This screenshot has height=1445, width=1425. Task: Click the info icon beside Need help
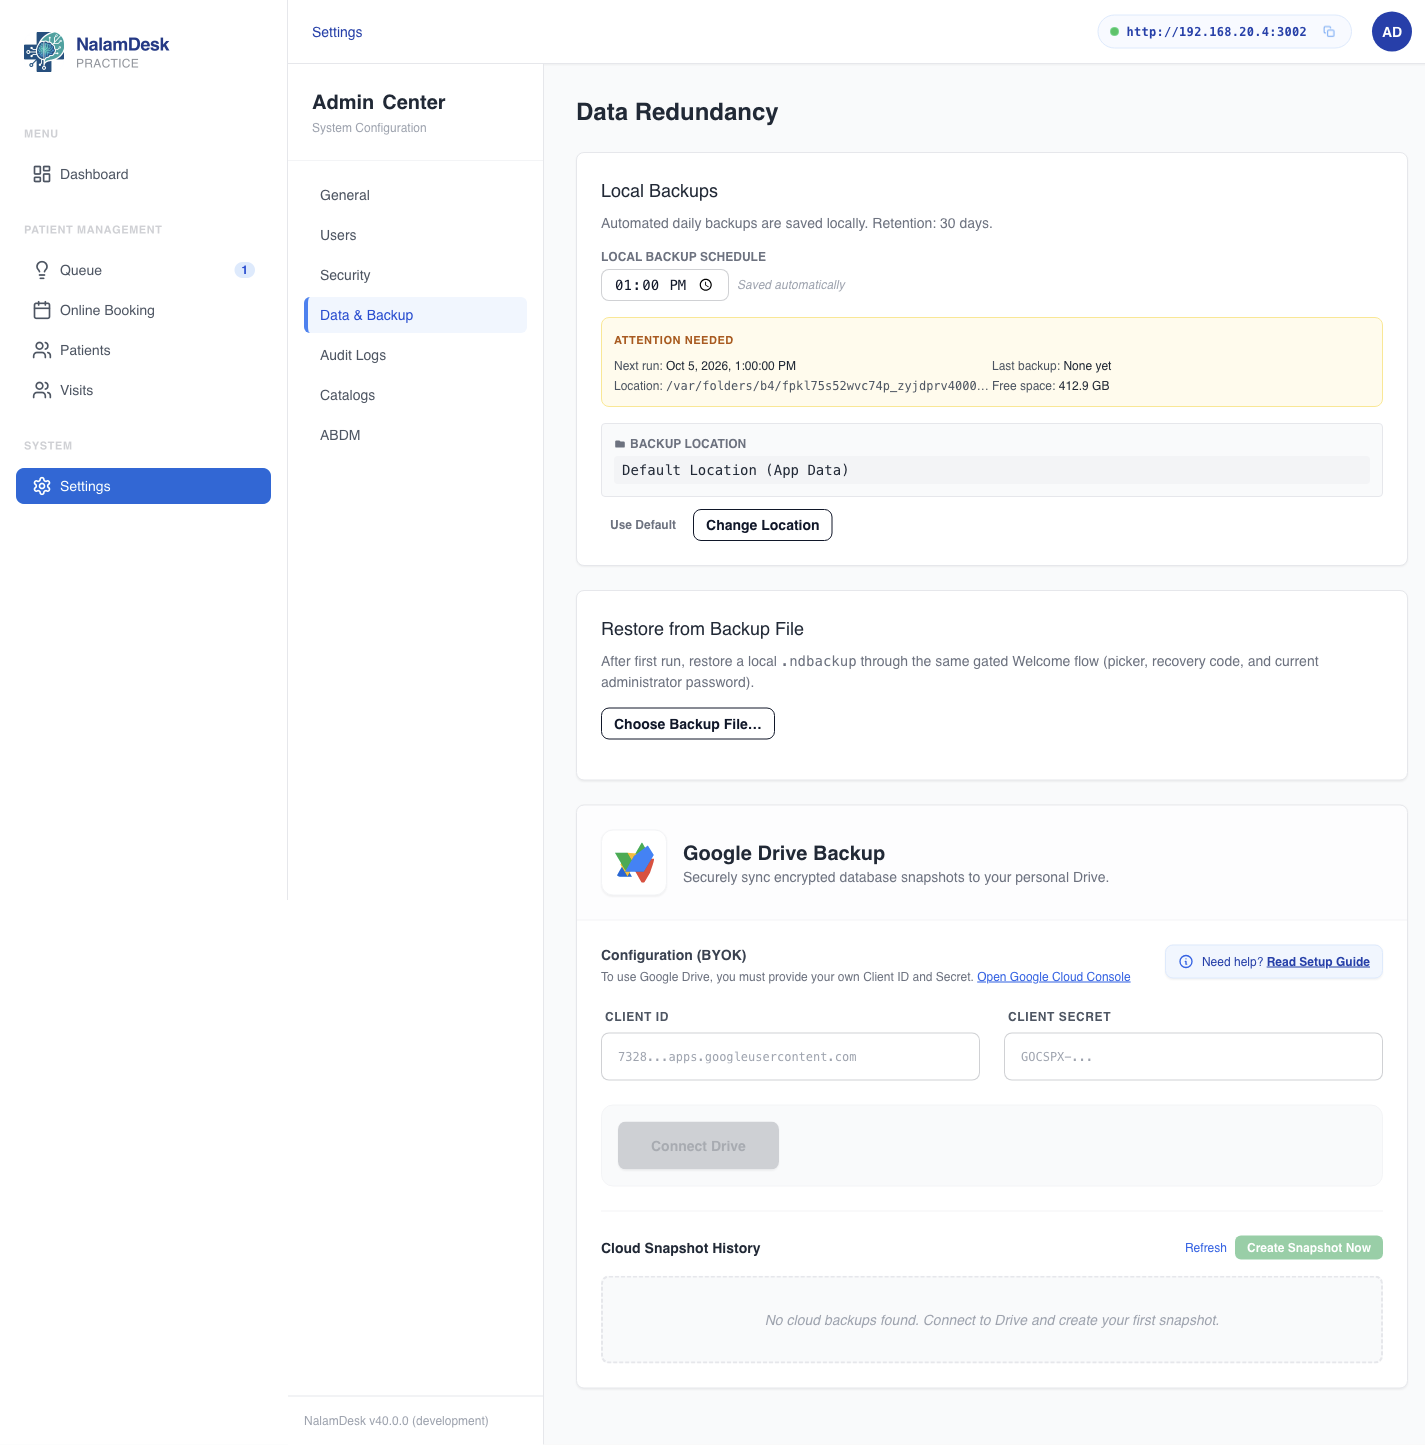click(x=1186, y=962)
